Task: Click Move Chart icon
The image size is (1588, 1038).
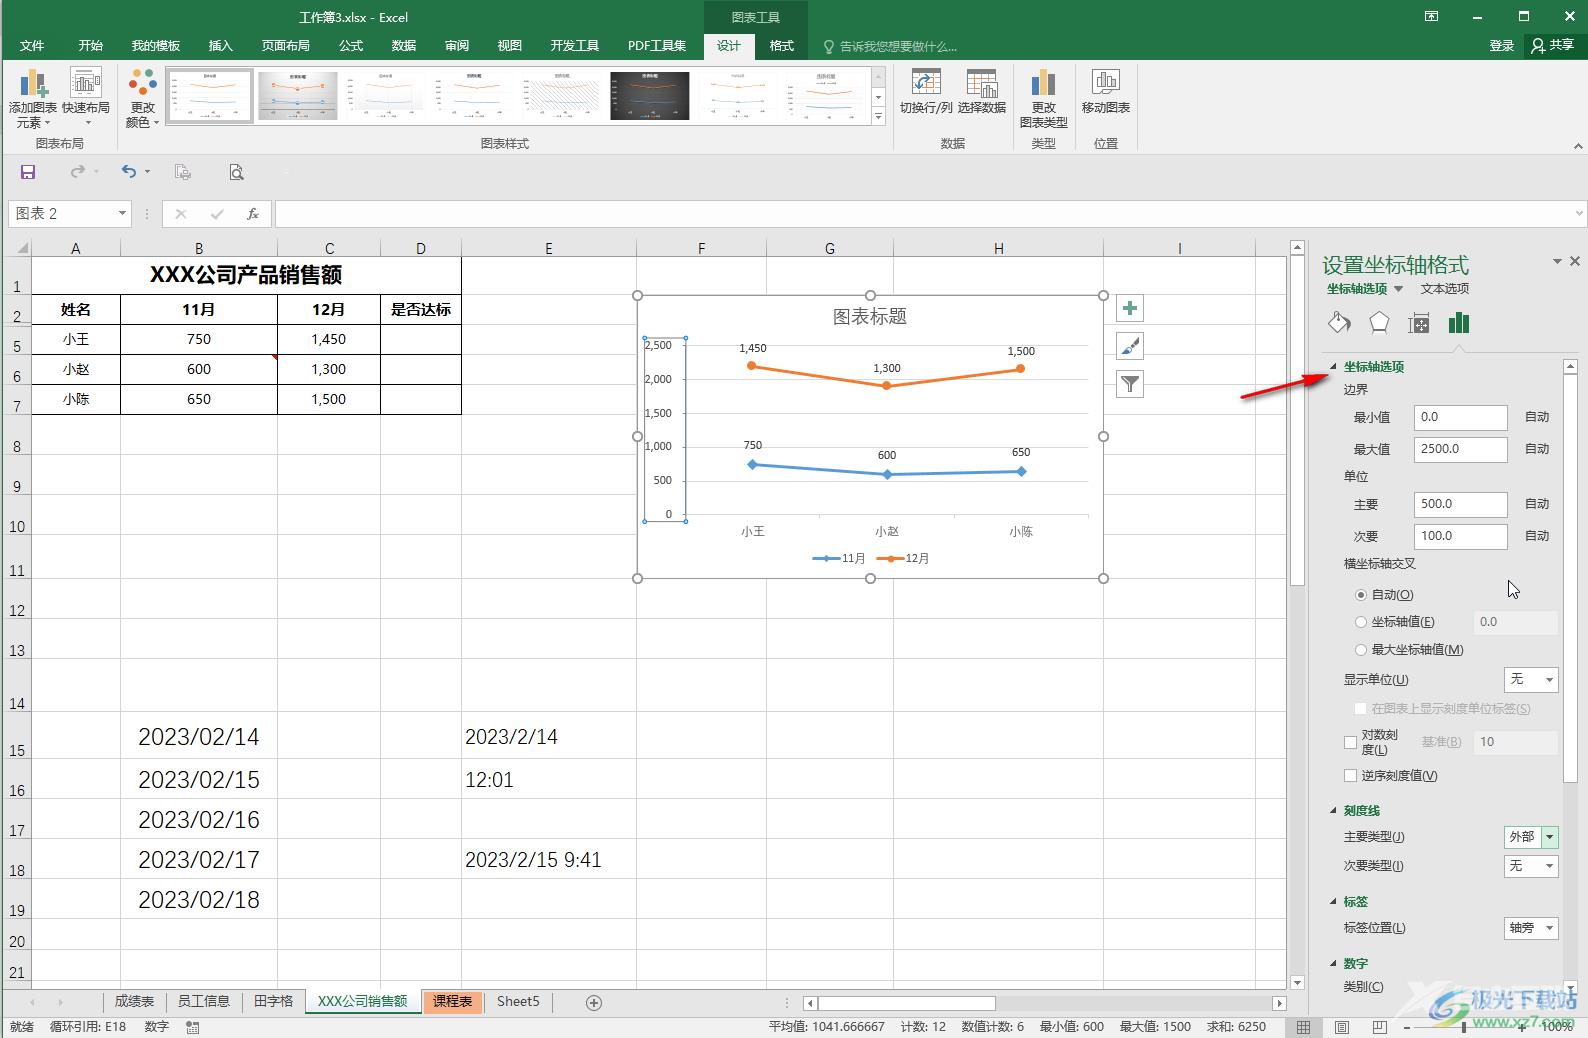Action: [1105, 92]
